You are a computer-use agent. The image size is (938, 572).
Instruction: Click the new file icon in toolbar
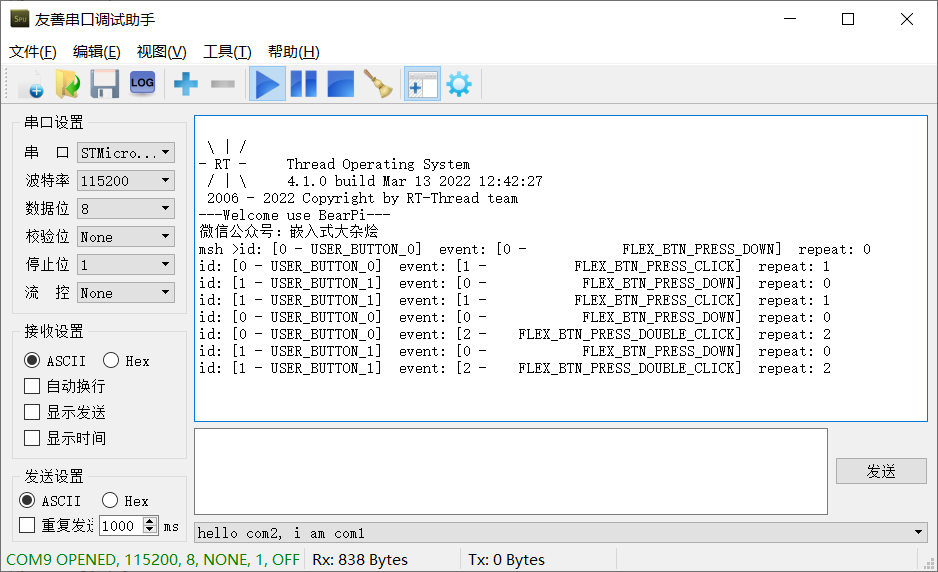tap(31, 84)
